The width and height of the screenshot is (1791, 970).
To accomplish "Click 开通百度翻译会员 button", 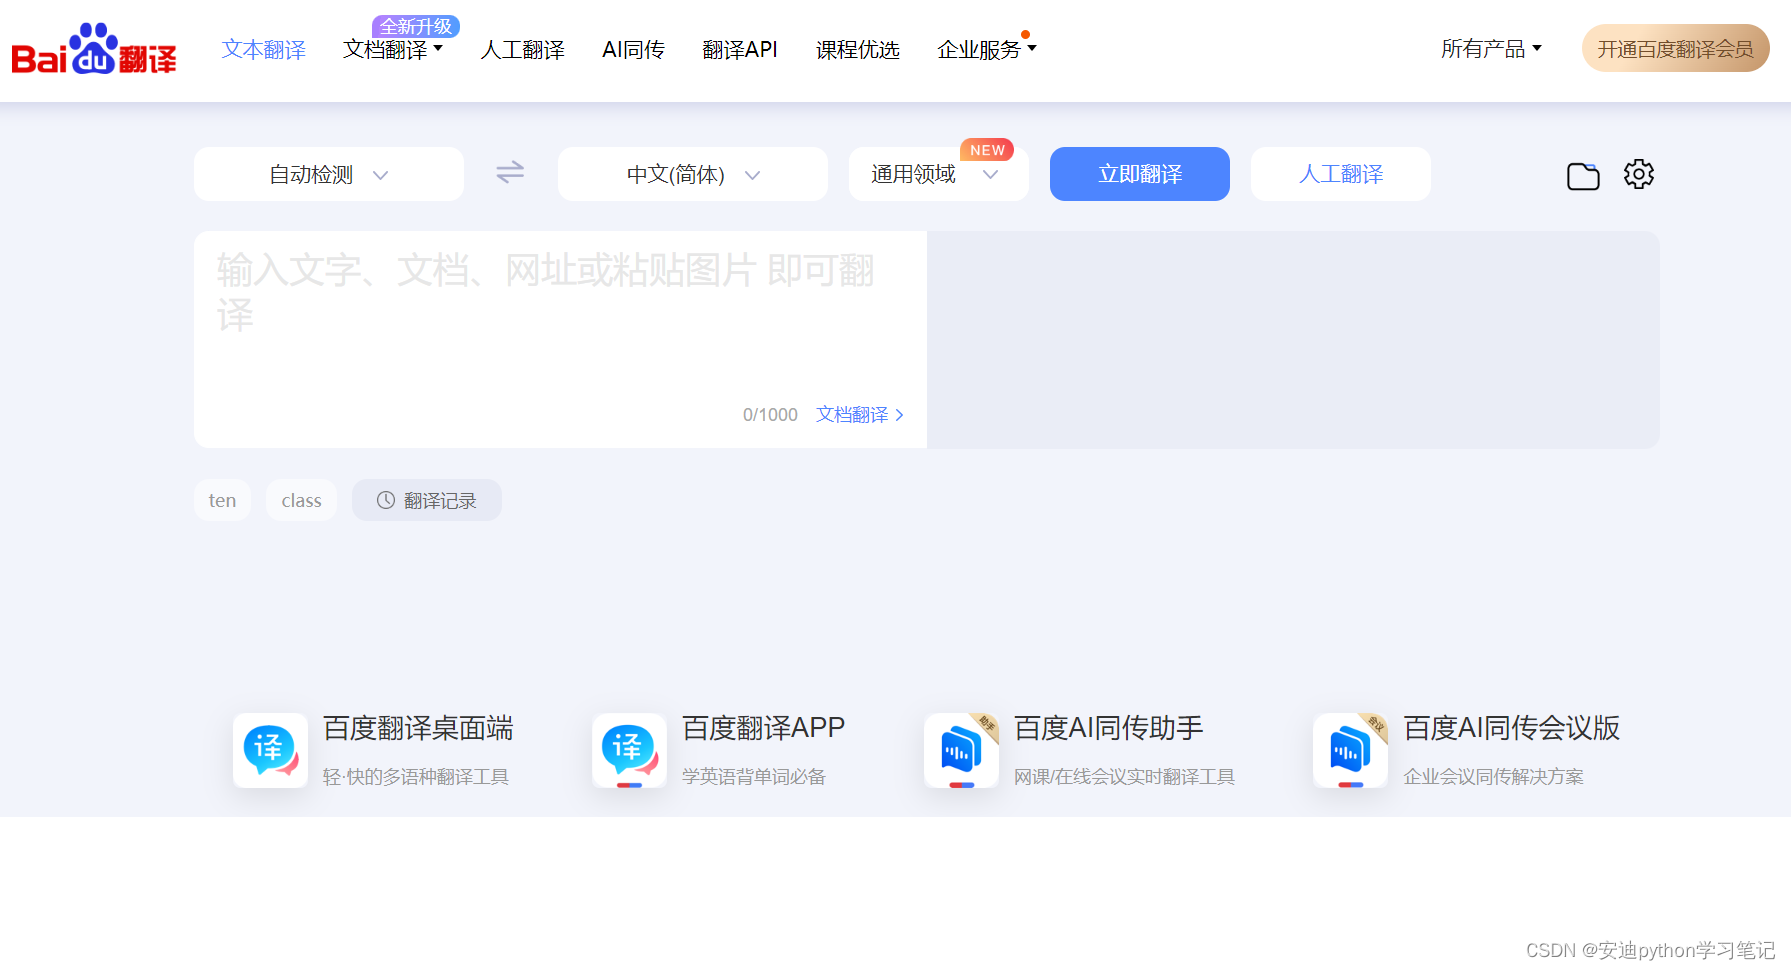I will click(x=1676, y=48).
